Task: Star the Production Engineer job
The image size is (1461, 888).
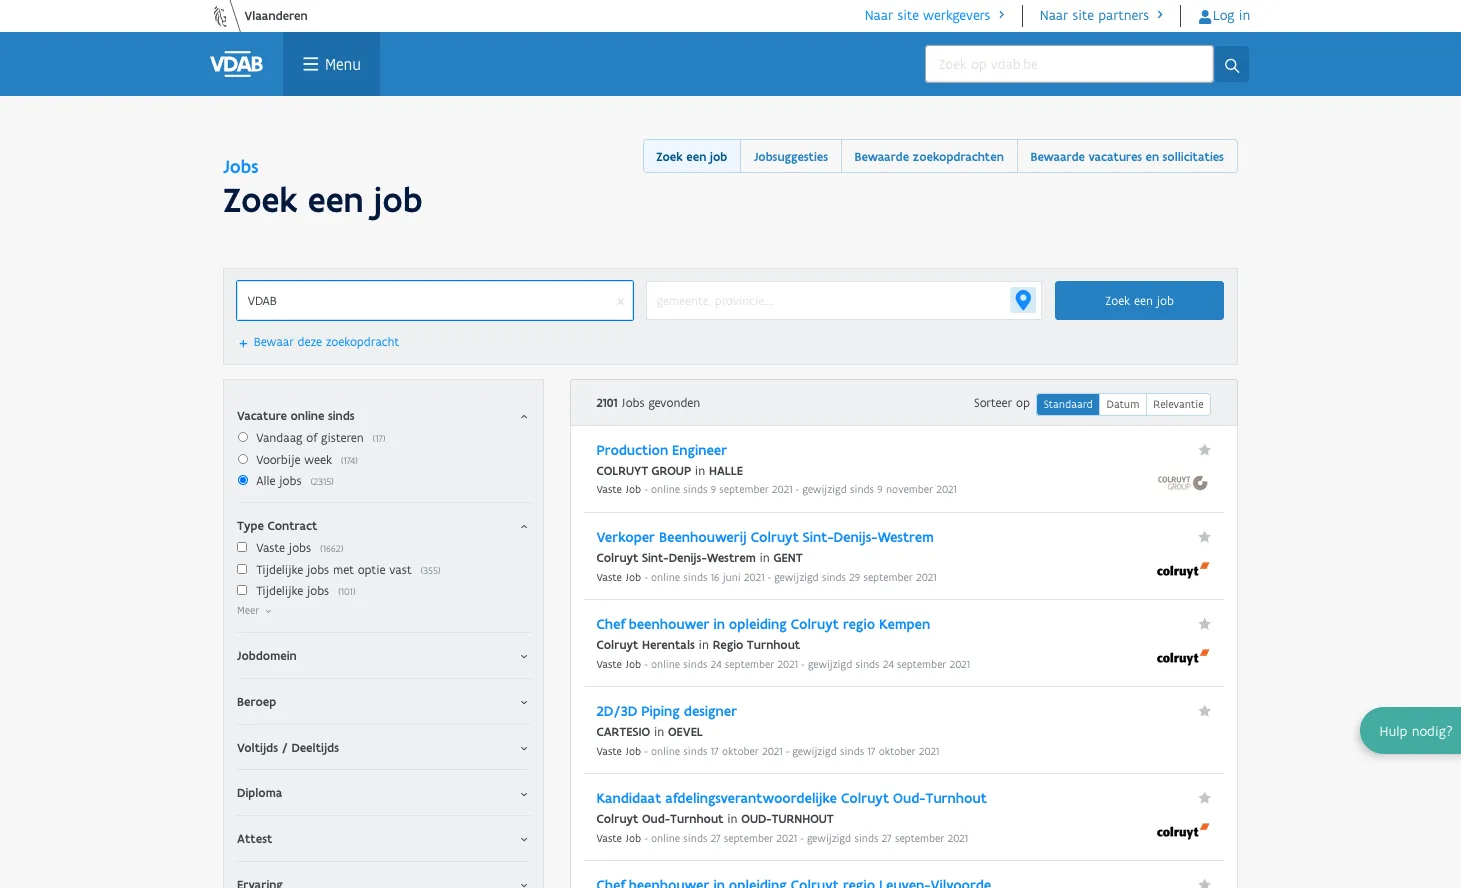Action: tap(1204, 450)
